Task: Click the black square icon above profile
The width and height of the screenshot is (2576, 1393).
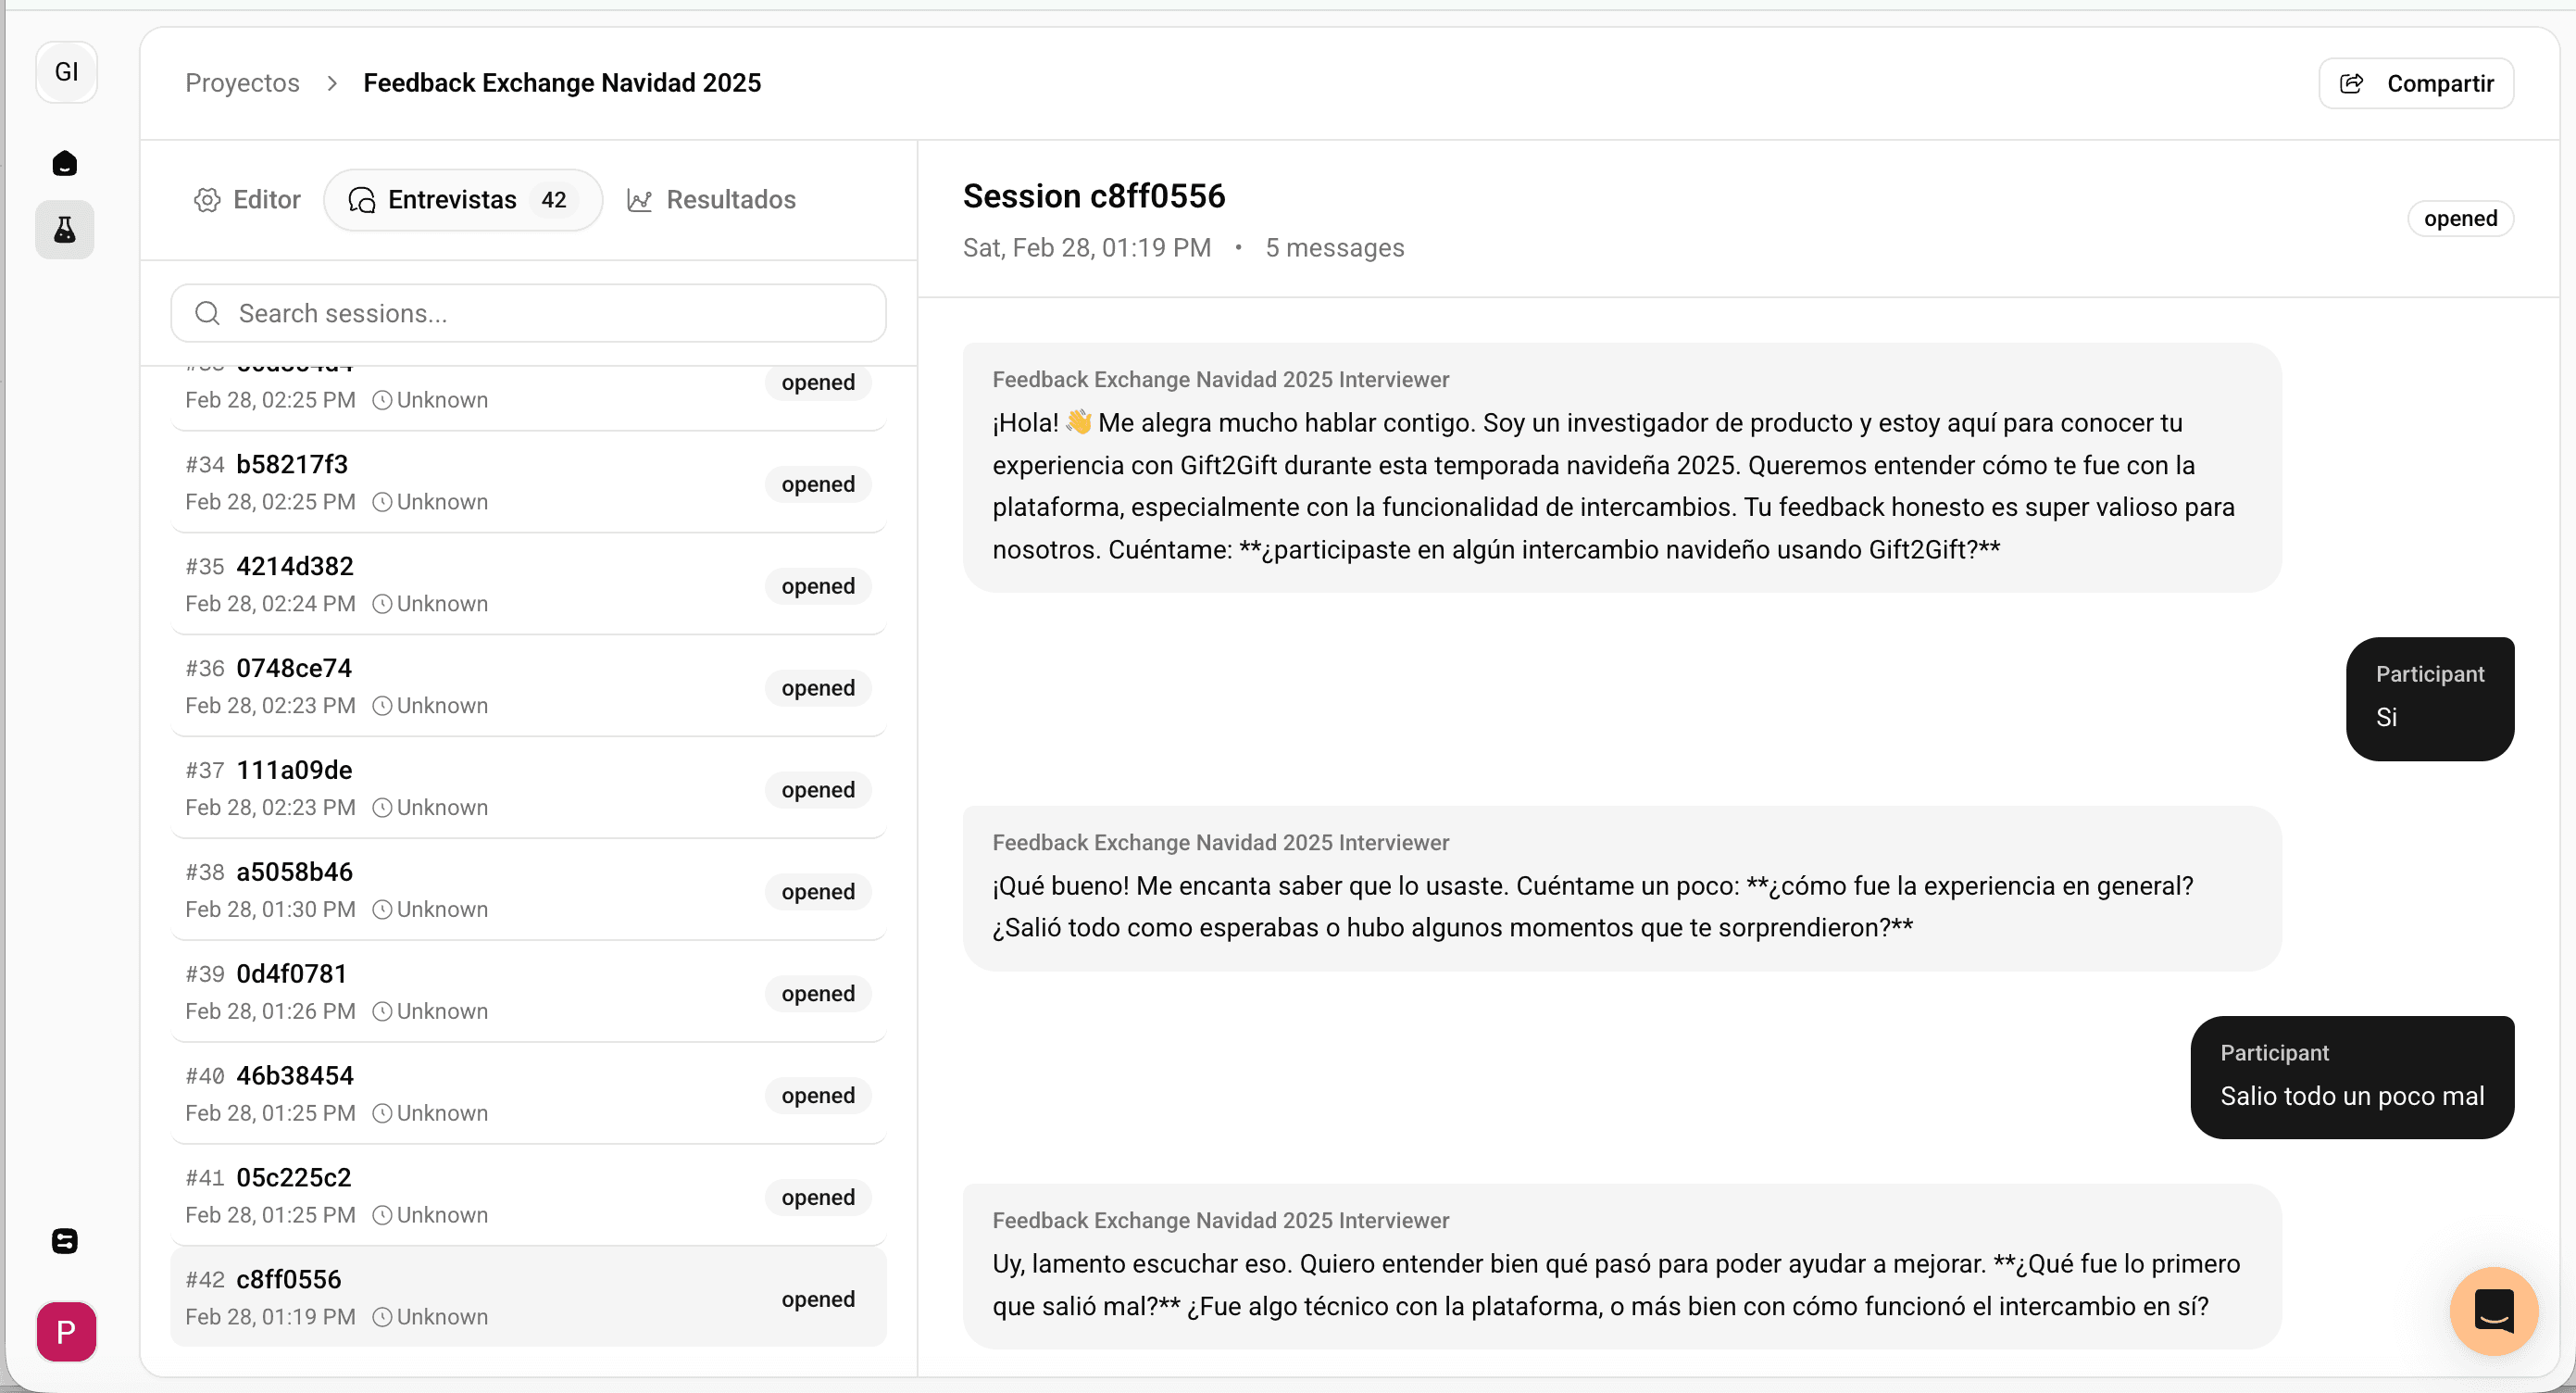Action: click(65, 1241)
